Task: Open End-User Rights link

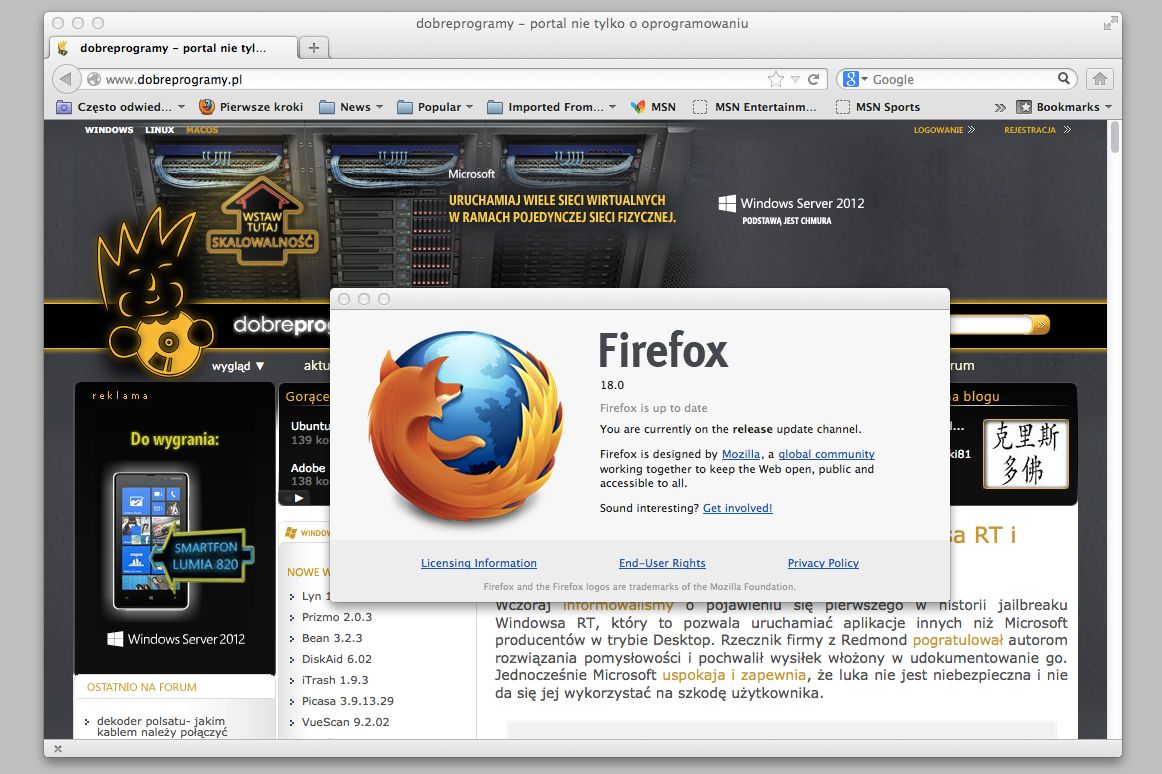Action: [x=662, y=563]
